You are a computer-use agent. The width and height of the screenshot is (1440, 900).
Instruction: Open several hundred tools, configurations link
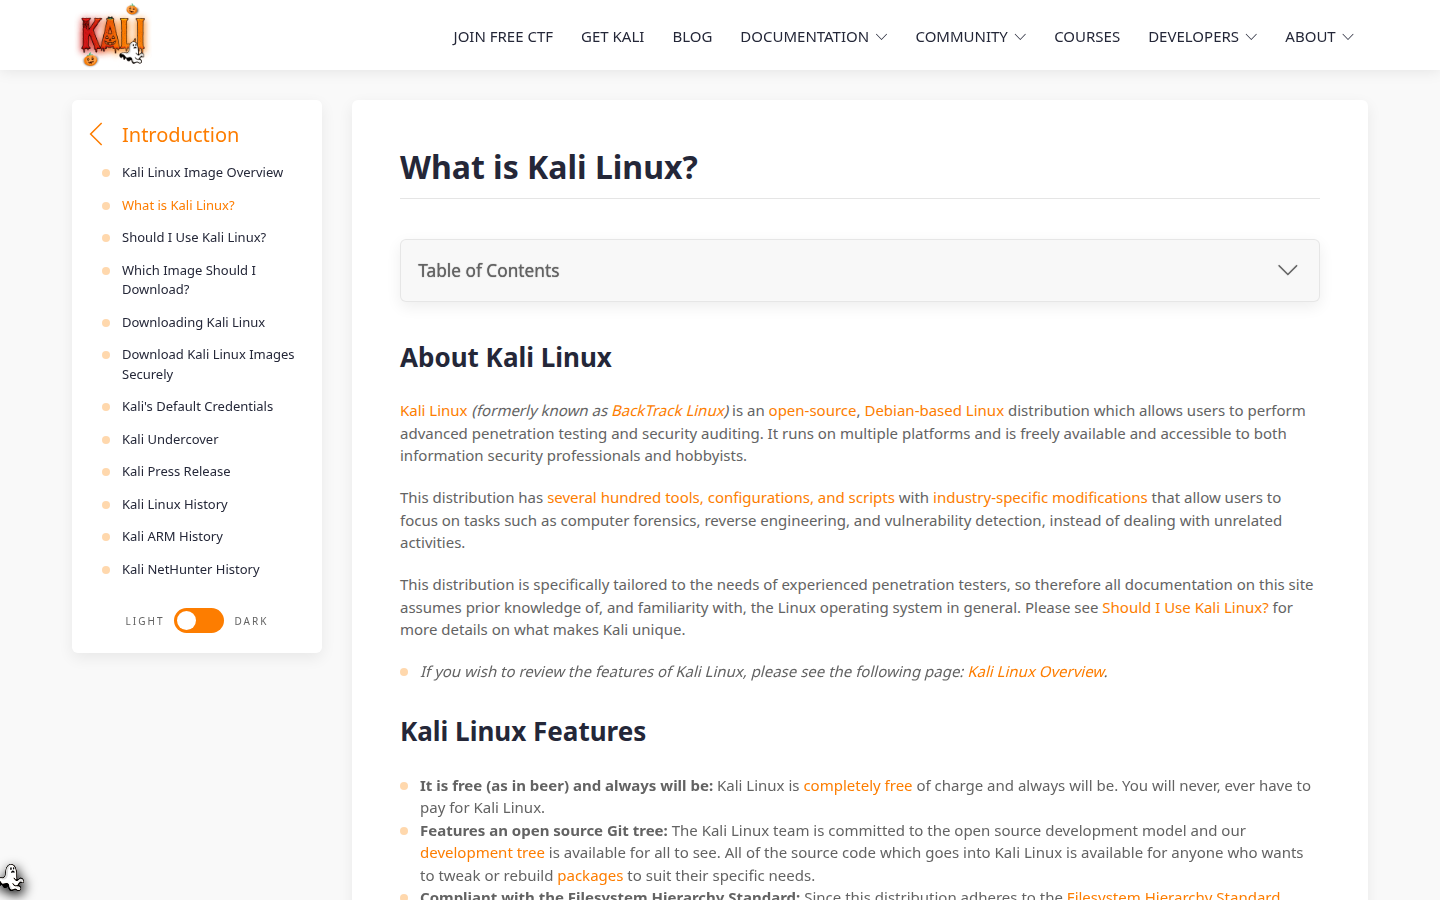(x=721, y=498)
